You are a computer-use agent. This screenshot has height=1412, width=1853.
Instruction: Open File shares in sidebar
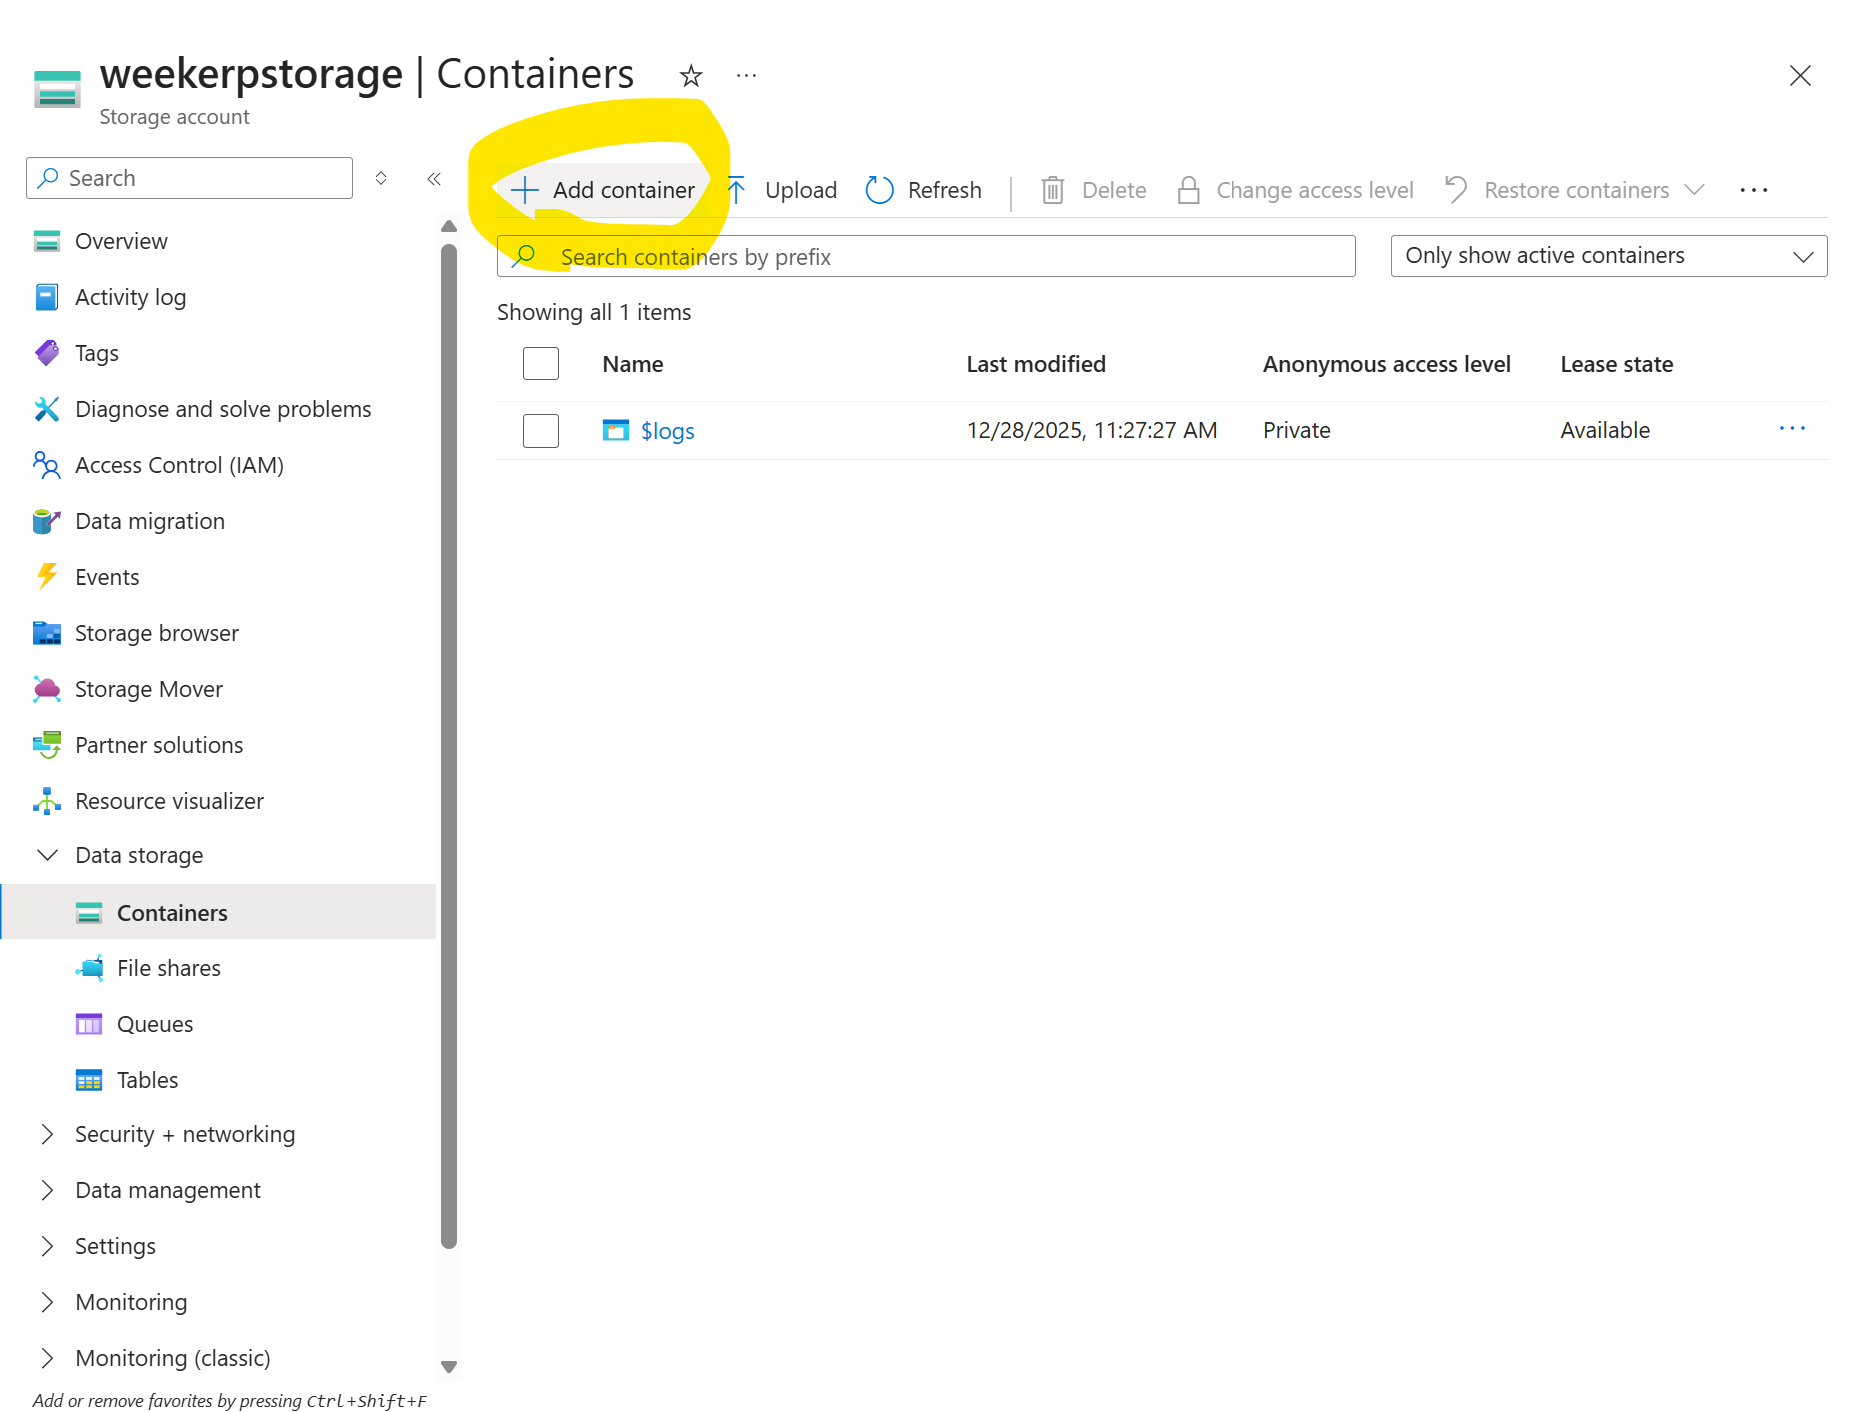pos(168,968)
